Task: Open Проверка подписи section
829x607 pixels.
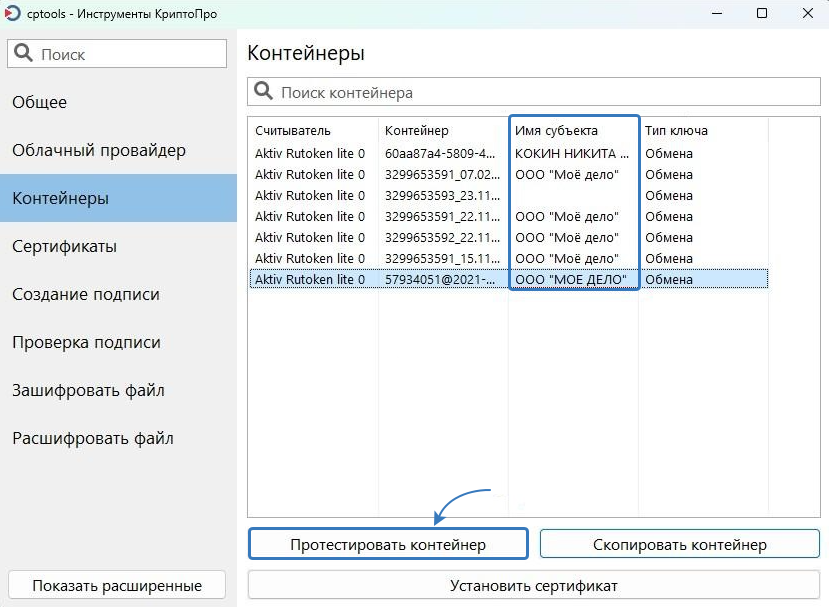Action: click(86, 342)
